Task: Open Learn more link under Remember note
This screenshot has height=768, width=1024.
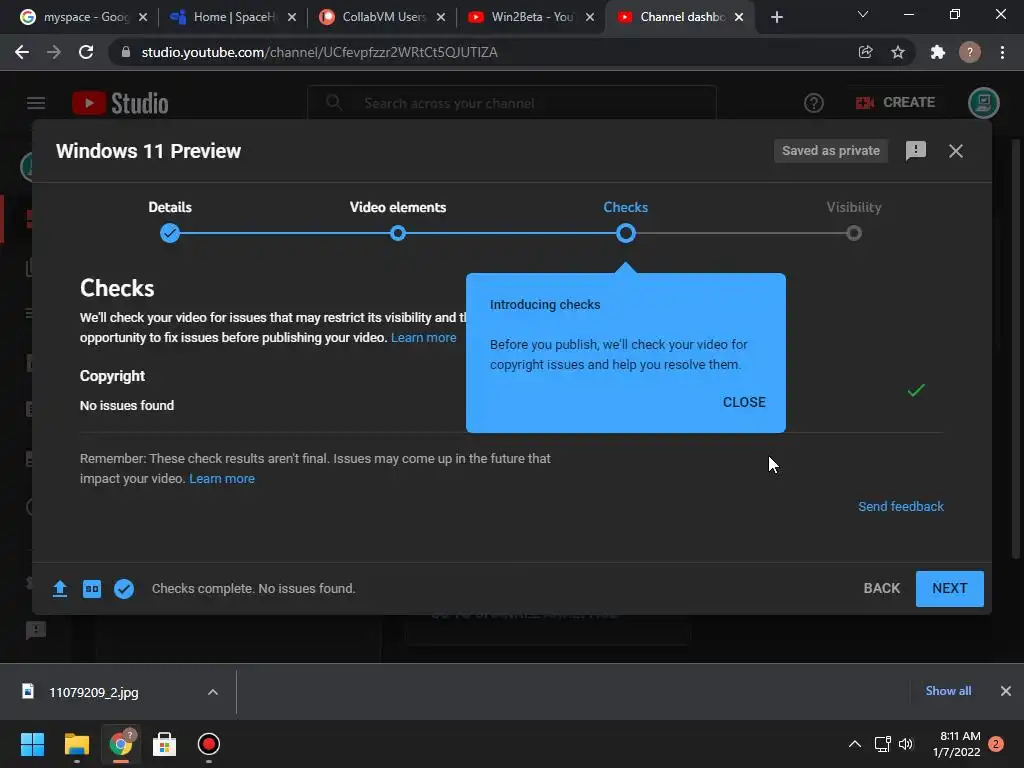Action: 222,479
